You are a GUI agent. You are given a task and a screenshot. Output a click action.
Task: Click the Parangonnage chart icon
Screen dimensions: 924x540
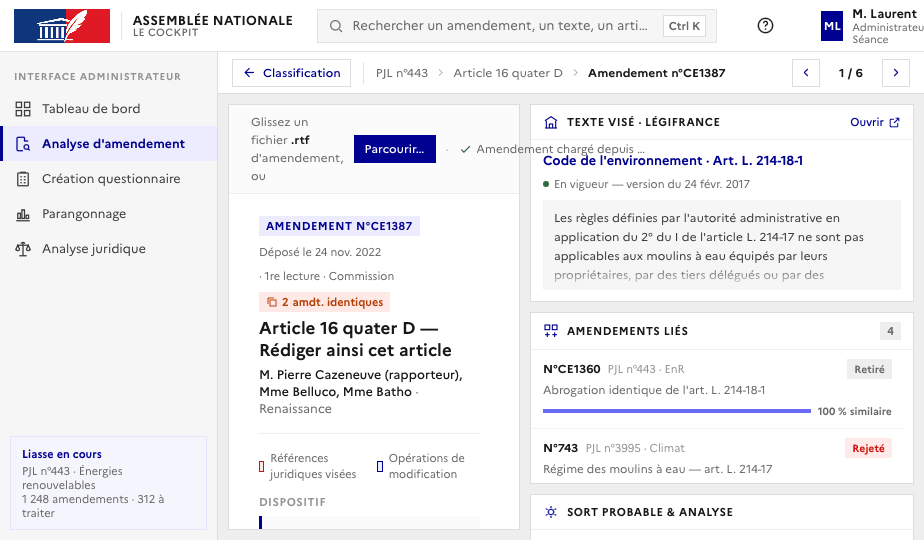coord(23,214)
